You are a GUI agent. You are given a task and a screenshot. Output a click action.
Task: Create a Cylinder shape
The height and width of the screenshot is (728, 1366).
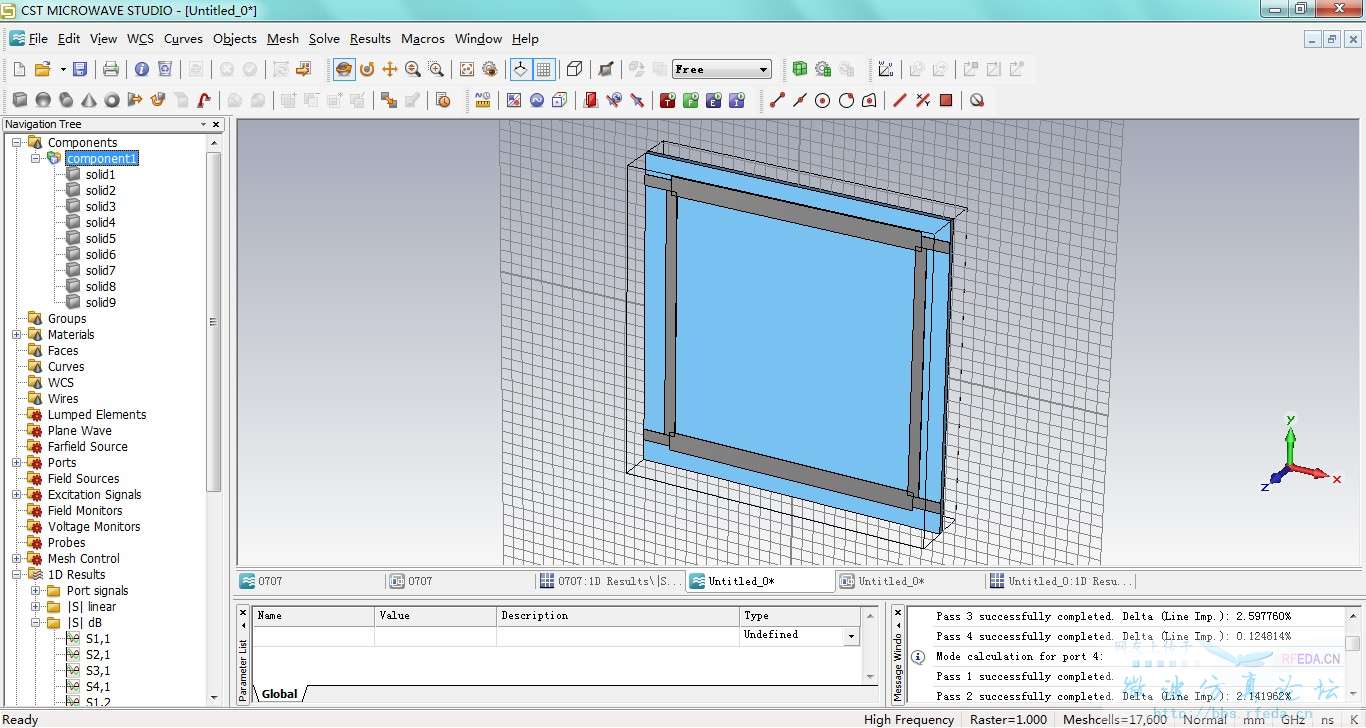(x=66, y=100)
